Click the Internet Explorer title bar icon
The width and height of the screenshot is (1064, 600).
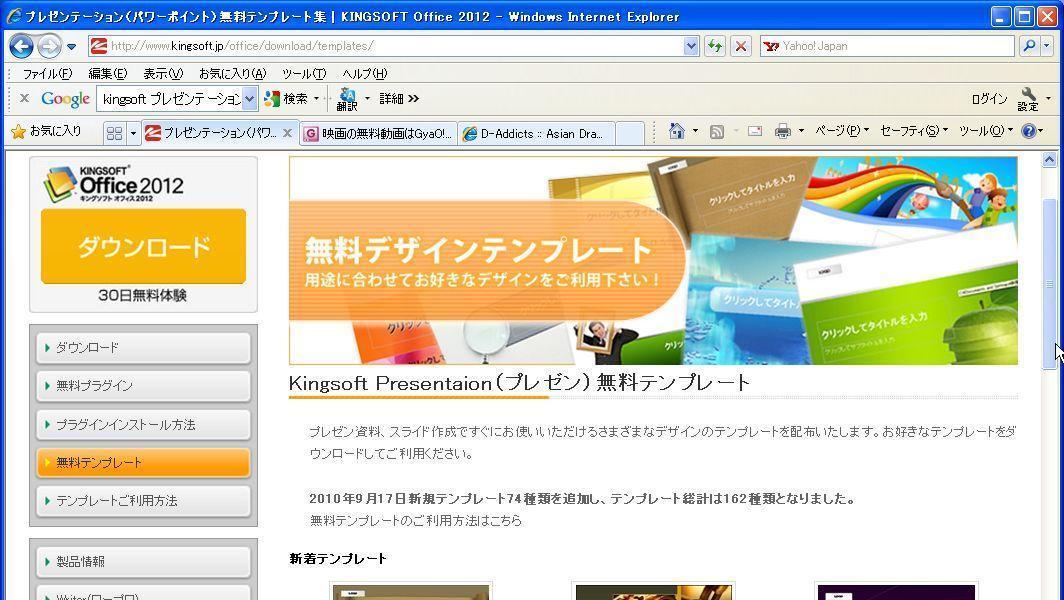click(x=14, y=16)
